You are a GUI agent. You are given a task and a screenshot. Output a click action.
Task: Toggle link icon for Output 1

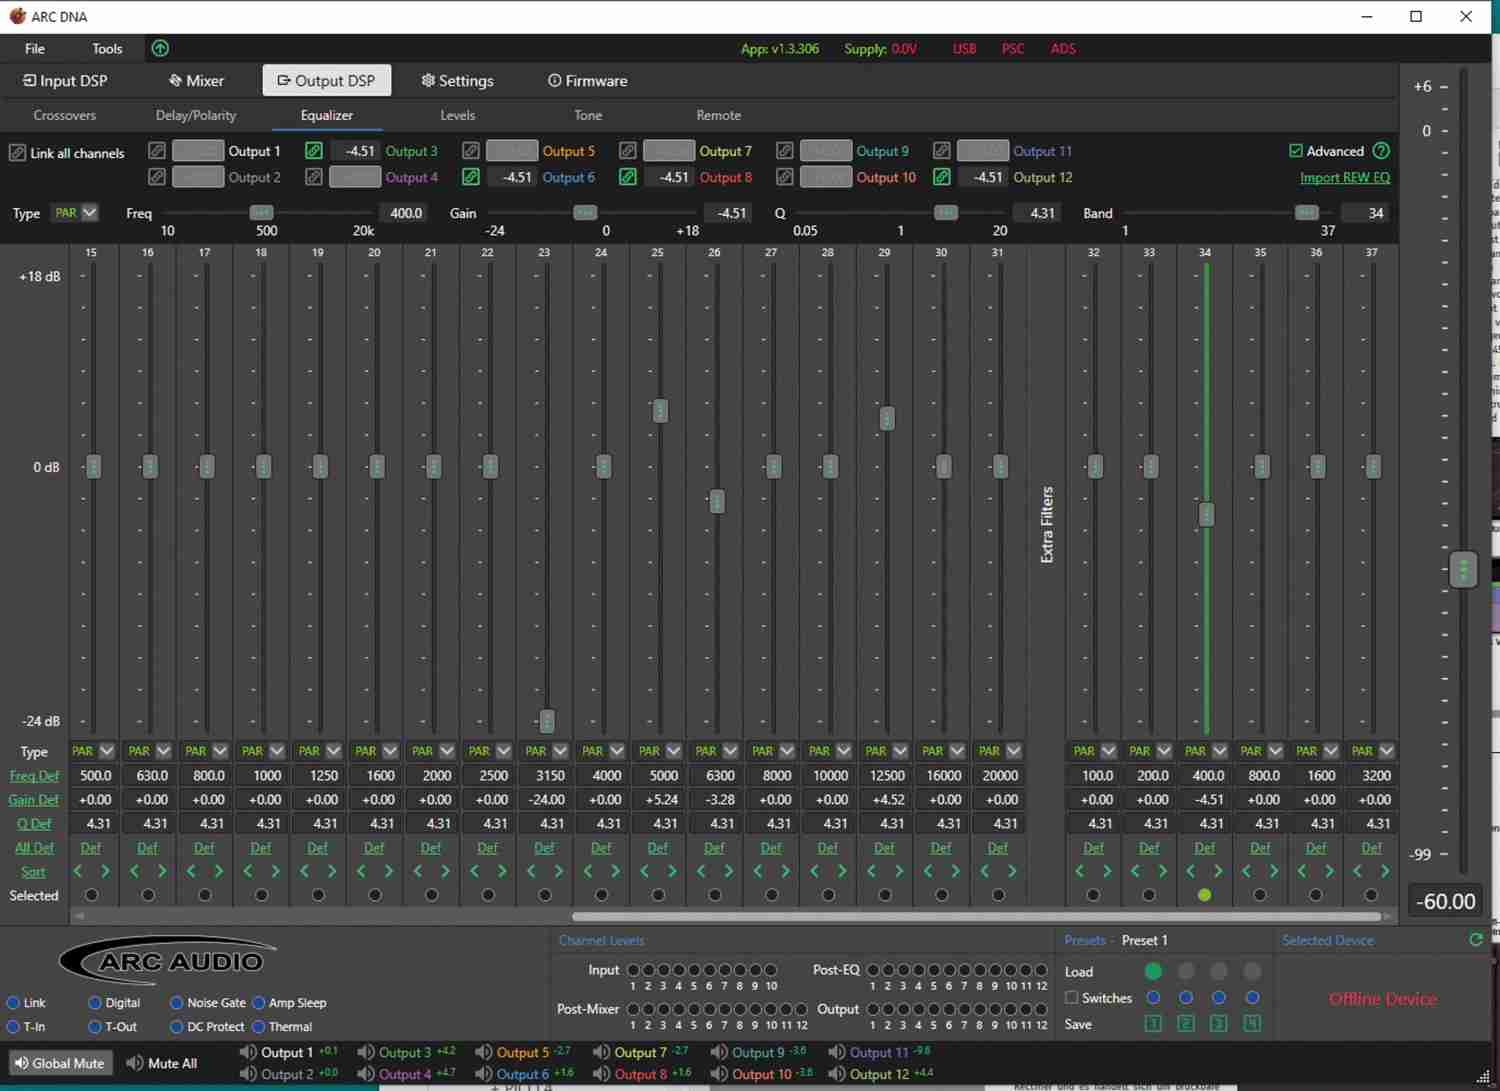(157, 151)
